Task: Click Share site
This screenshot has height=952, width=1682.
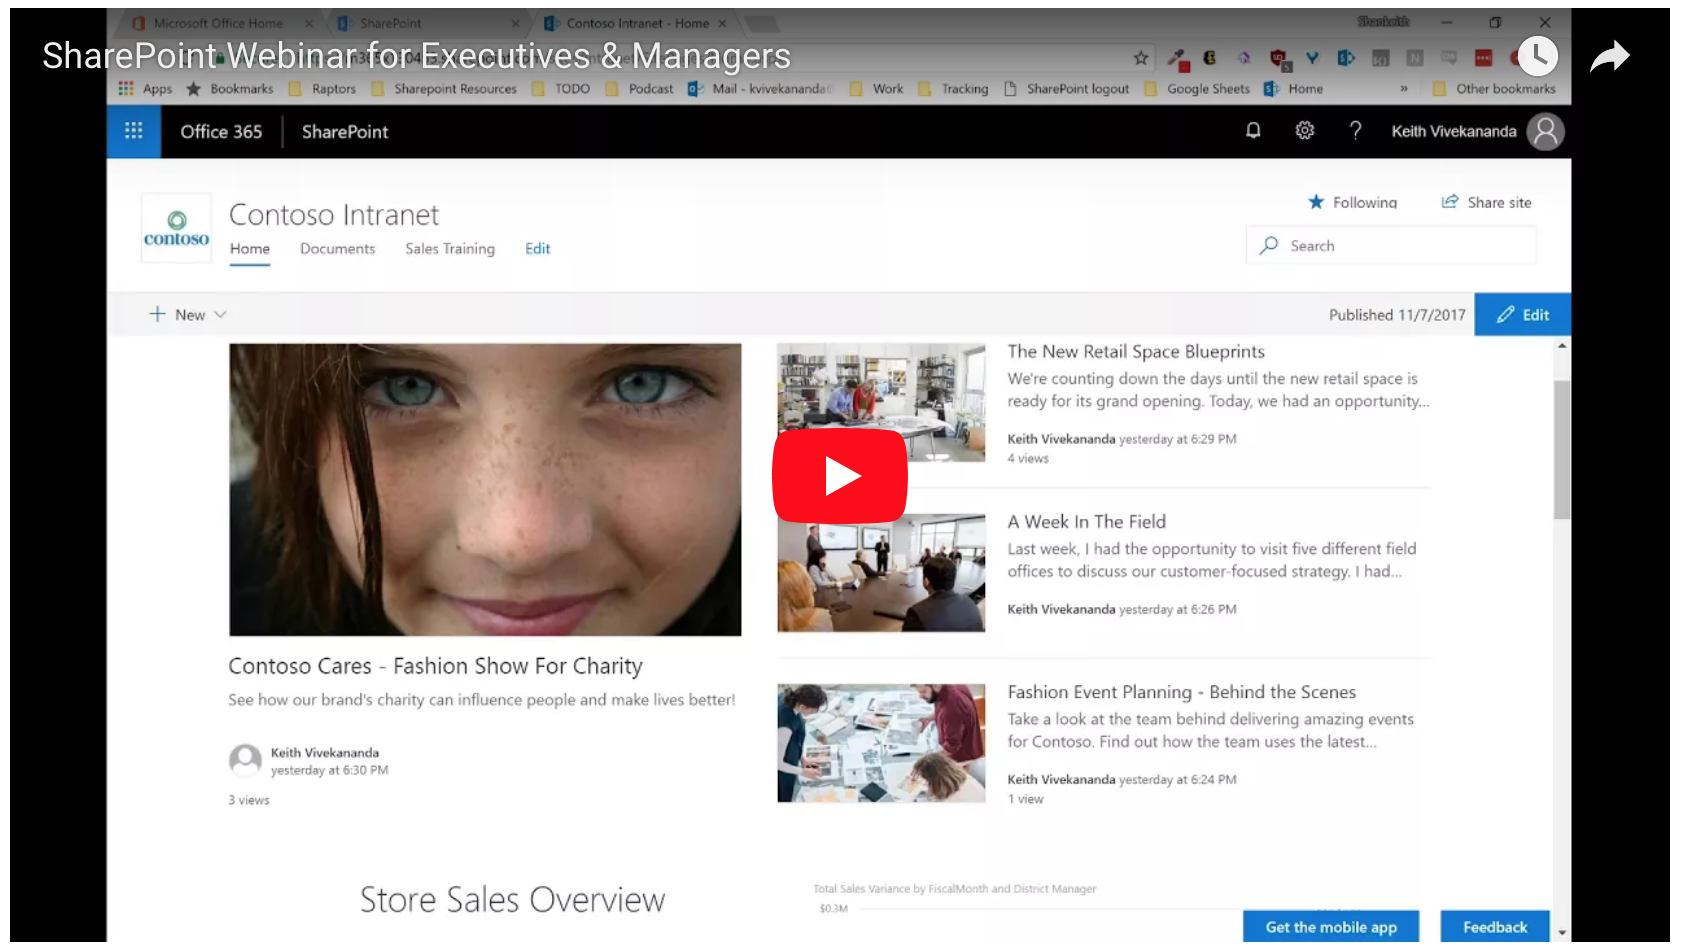Action: [1486, 202]
